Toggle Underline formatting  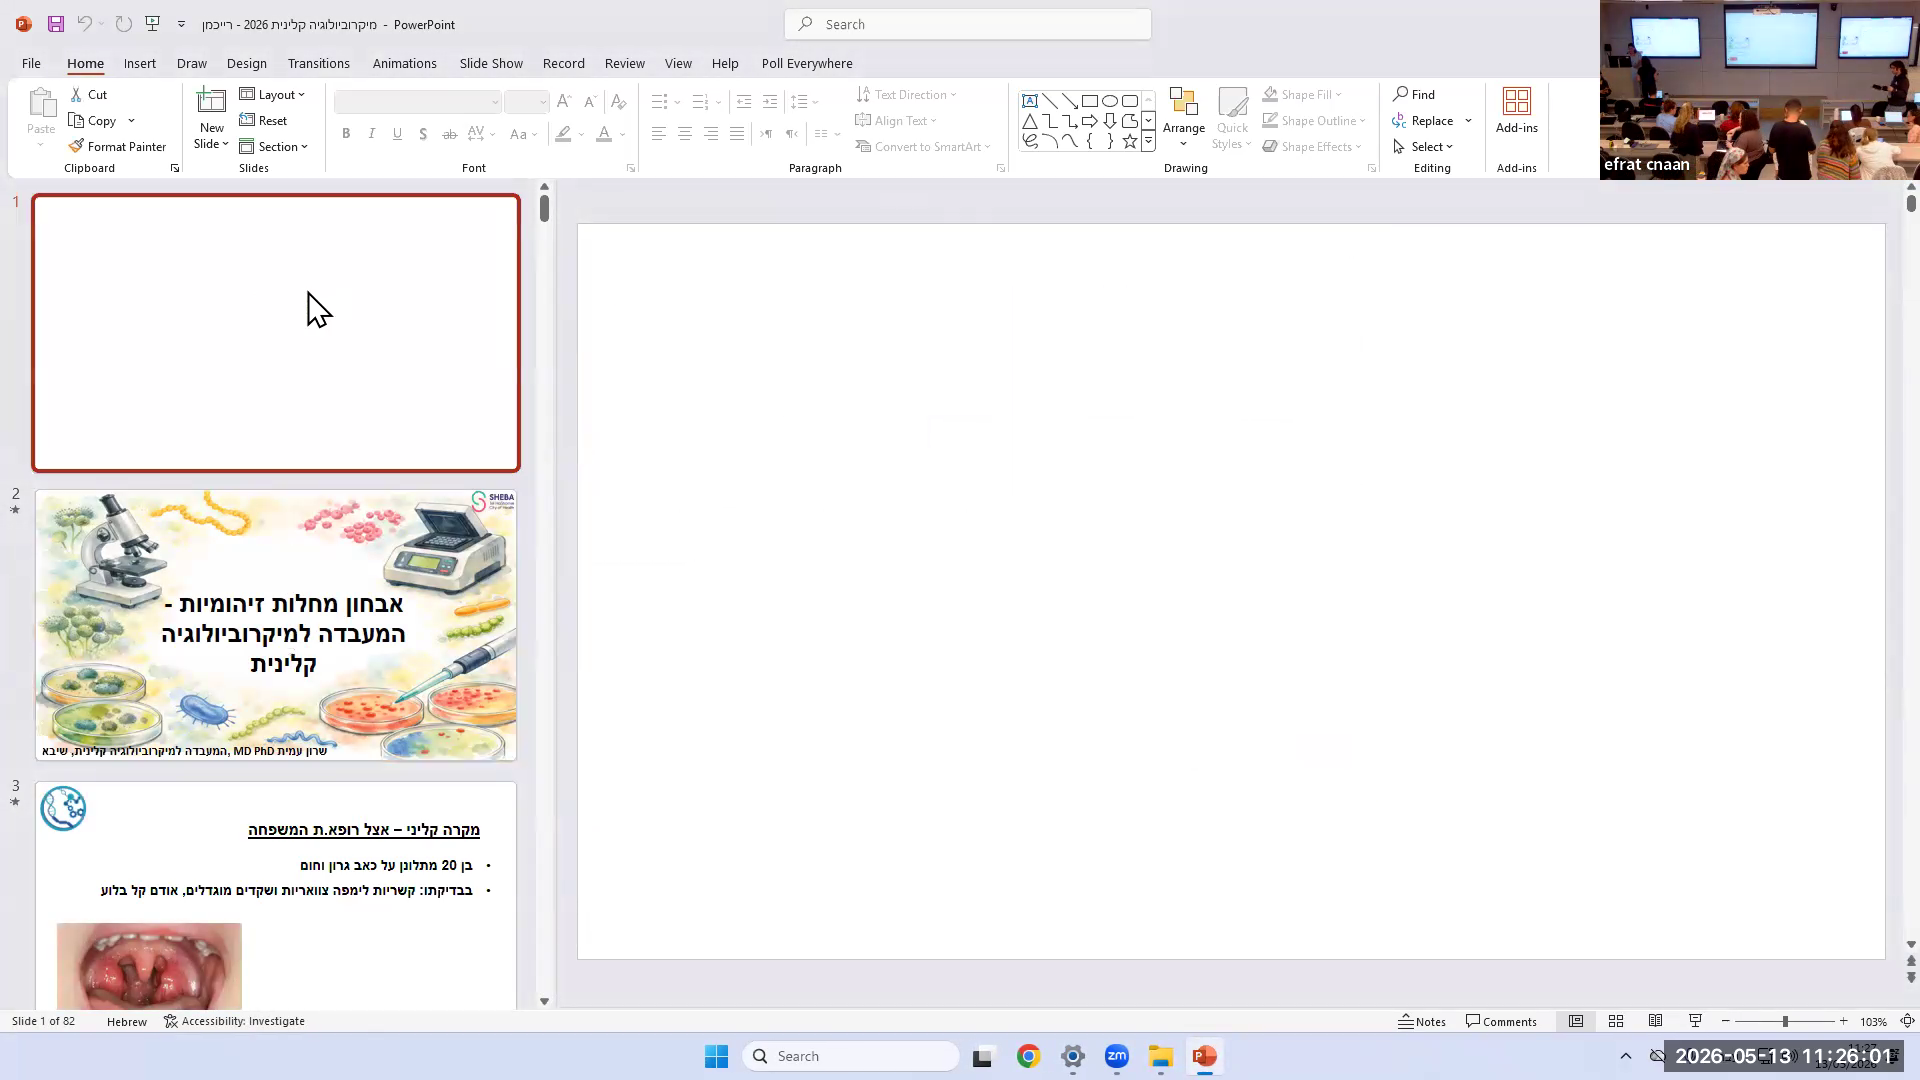pyautogui.click(x=397, y=134)
